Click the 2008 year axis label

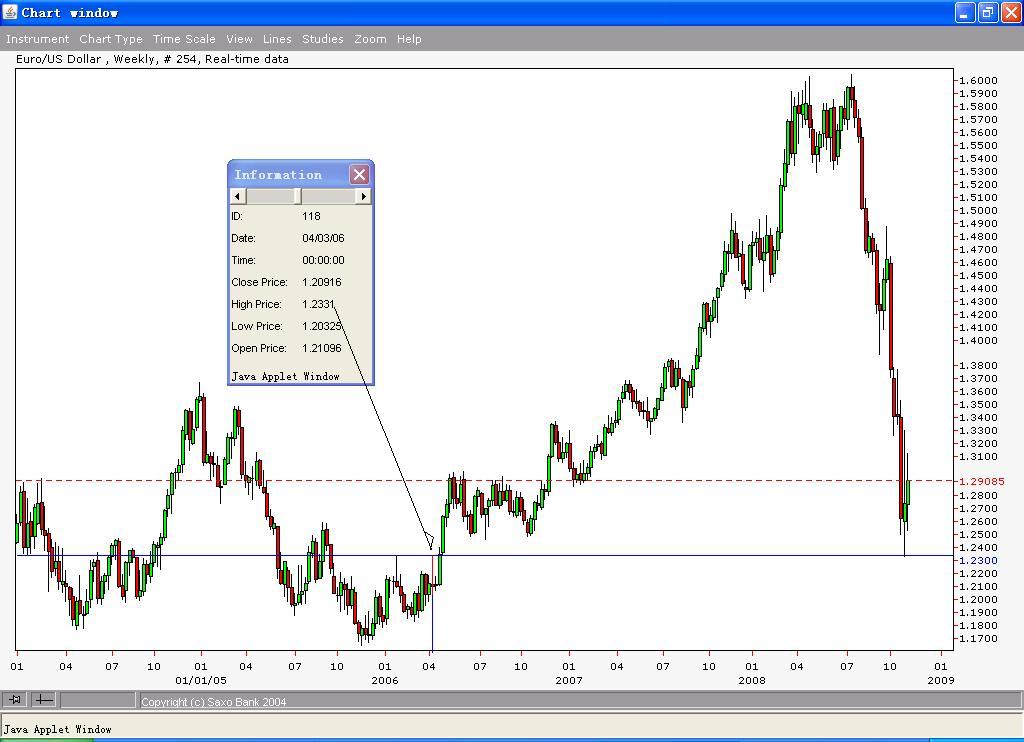[752, 680]
